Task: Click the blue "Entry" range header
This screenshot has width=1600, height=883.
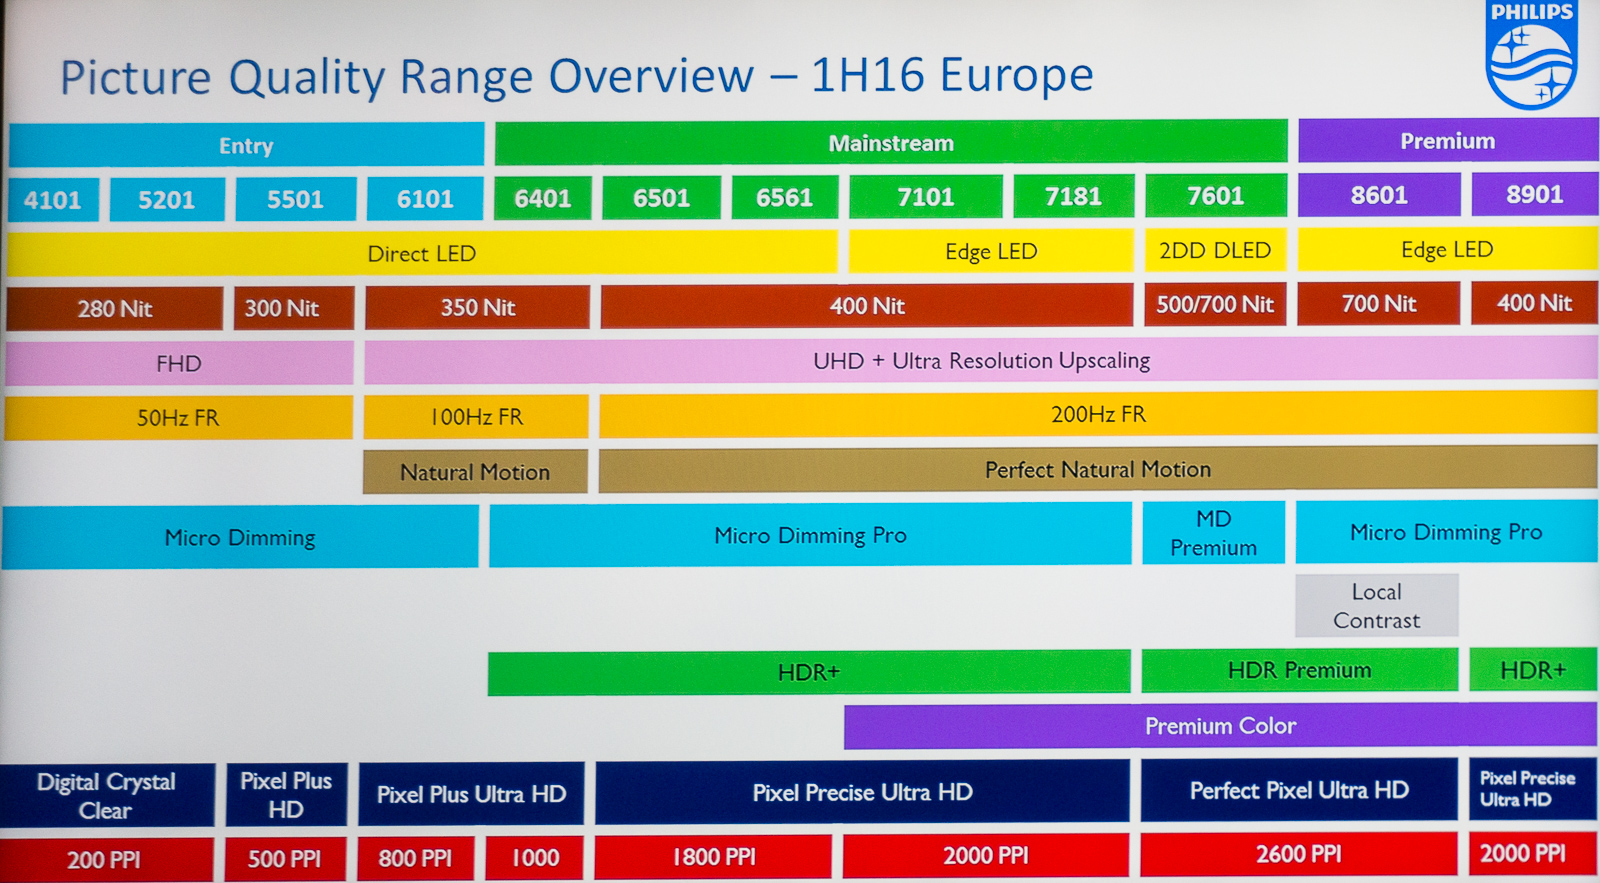Action: (246, 145)
